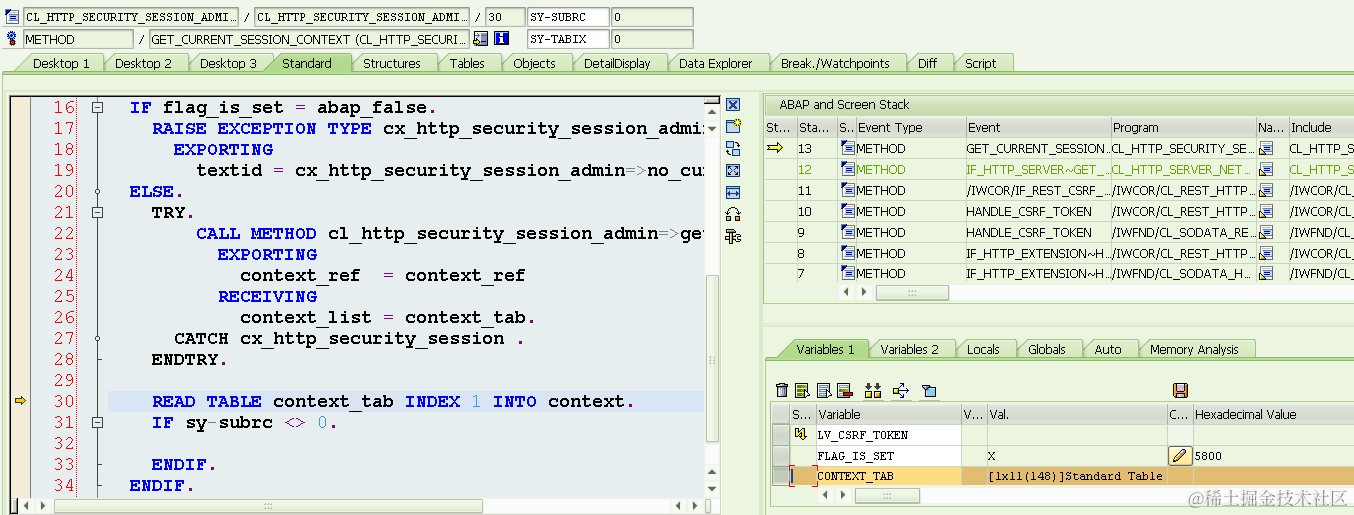
Task: Close the source code tool via the X icon
Action: pos(733,105)
